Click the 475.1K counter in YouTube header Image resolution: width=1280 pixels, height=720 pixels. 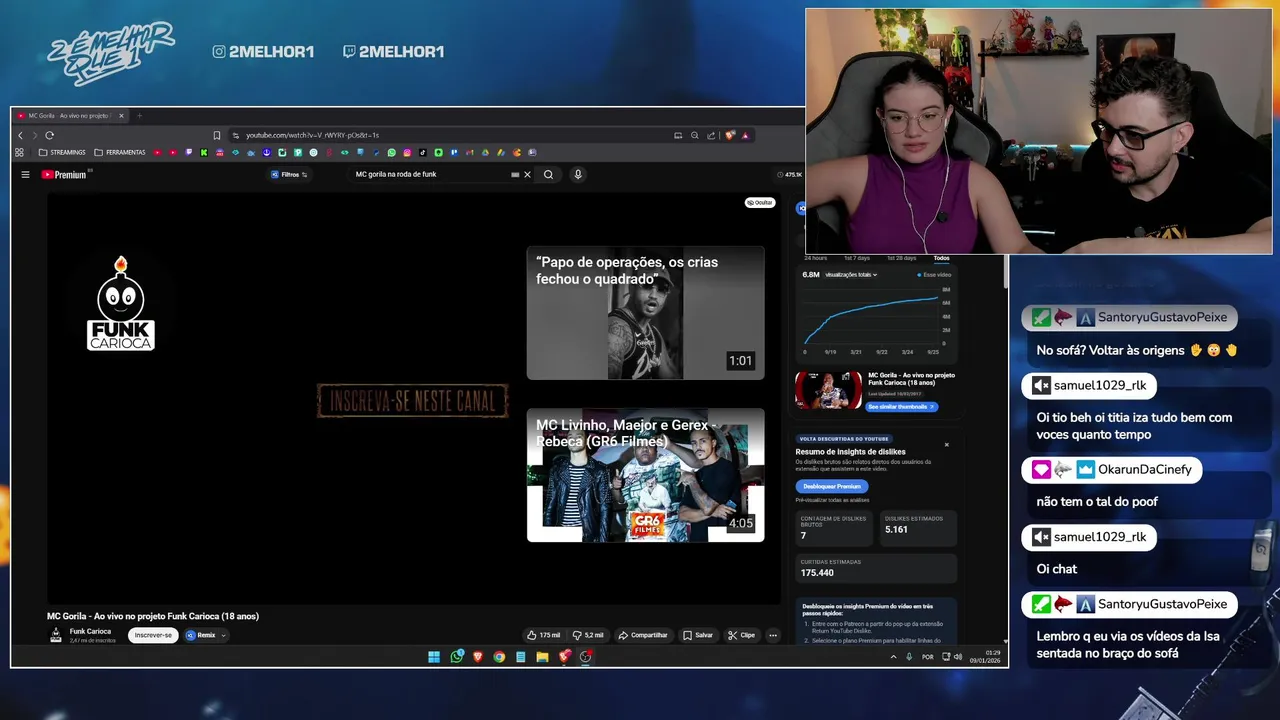pyautogui.click(x=790, y=174)
